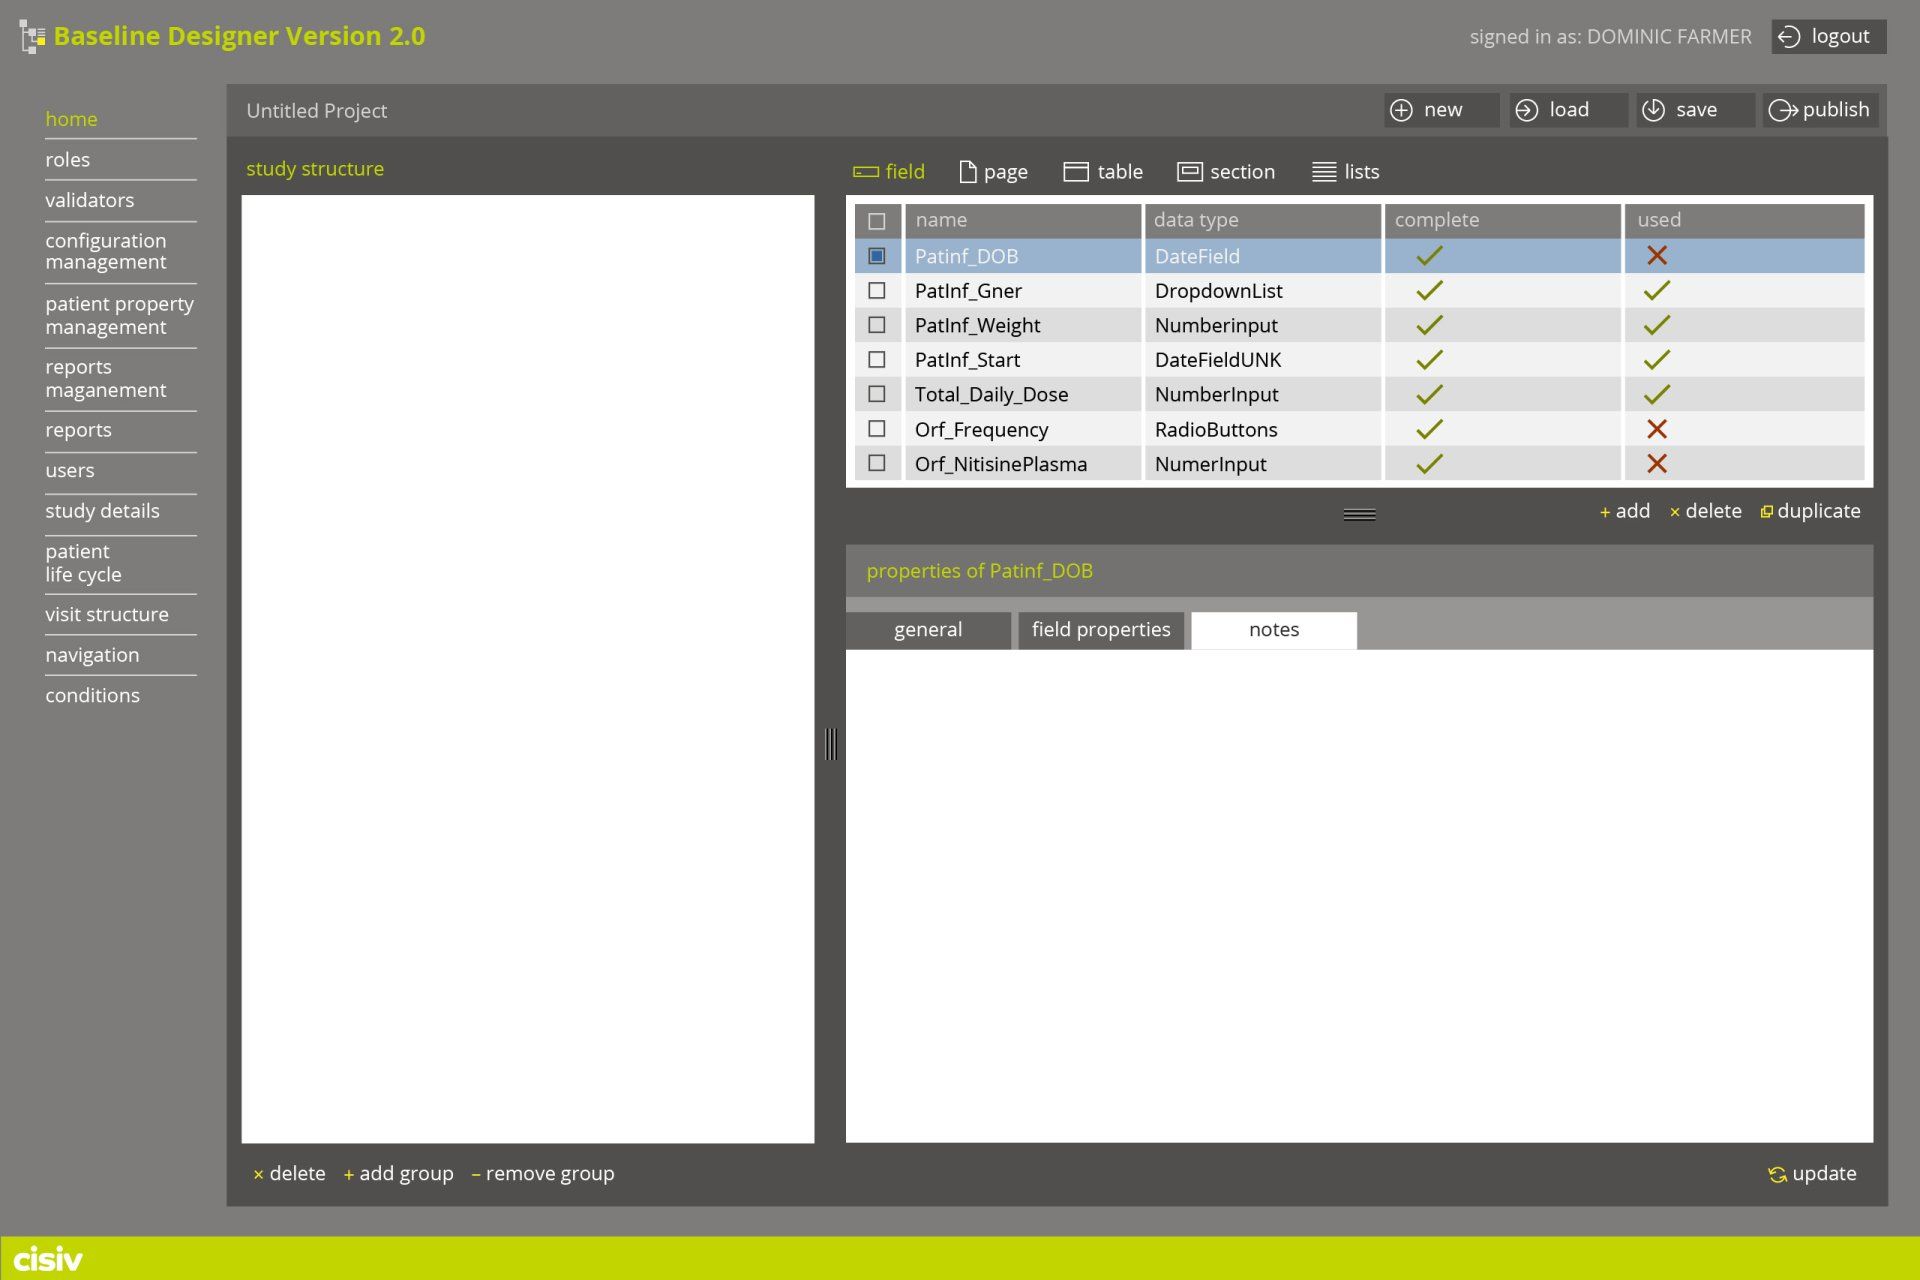Click the load arrow icon
Image resolution: width=1920 pixels, height=1280 pixels.
[x=1527, y=110]
